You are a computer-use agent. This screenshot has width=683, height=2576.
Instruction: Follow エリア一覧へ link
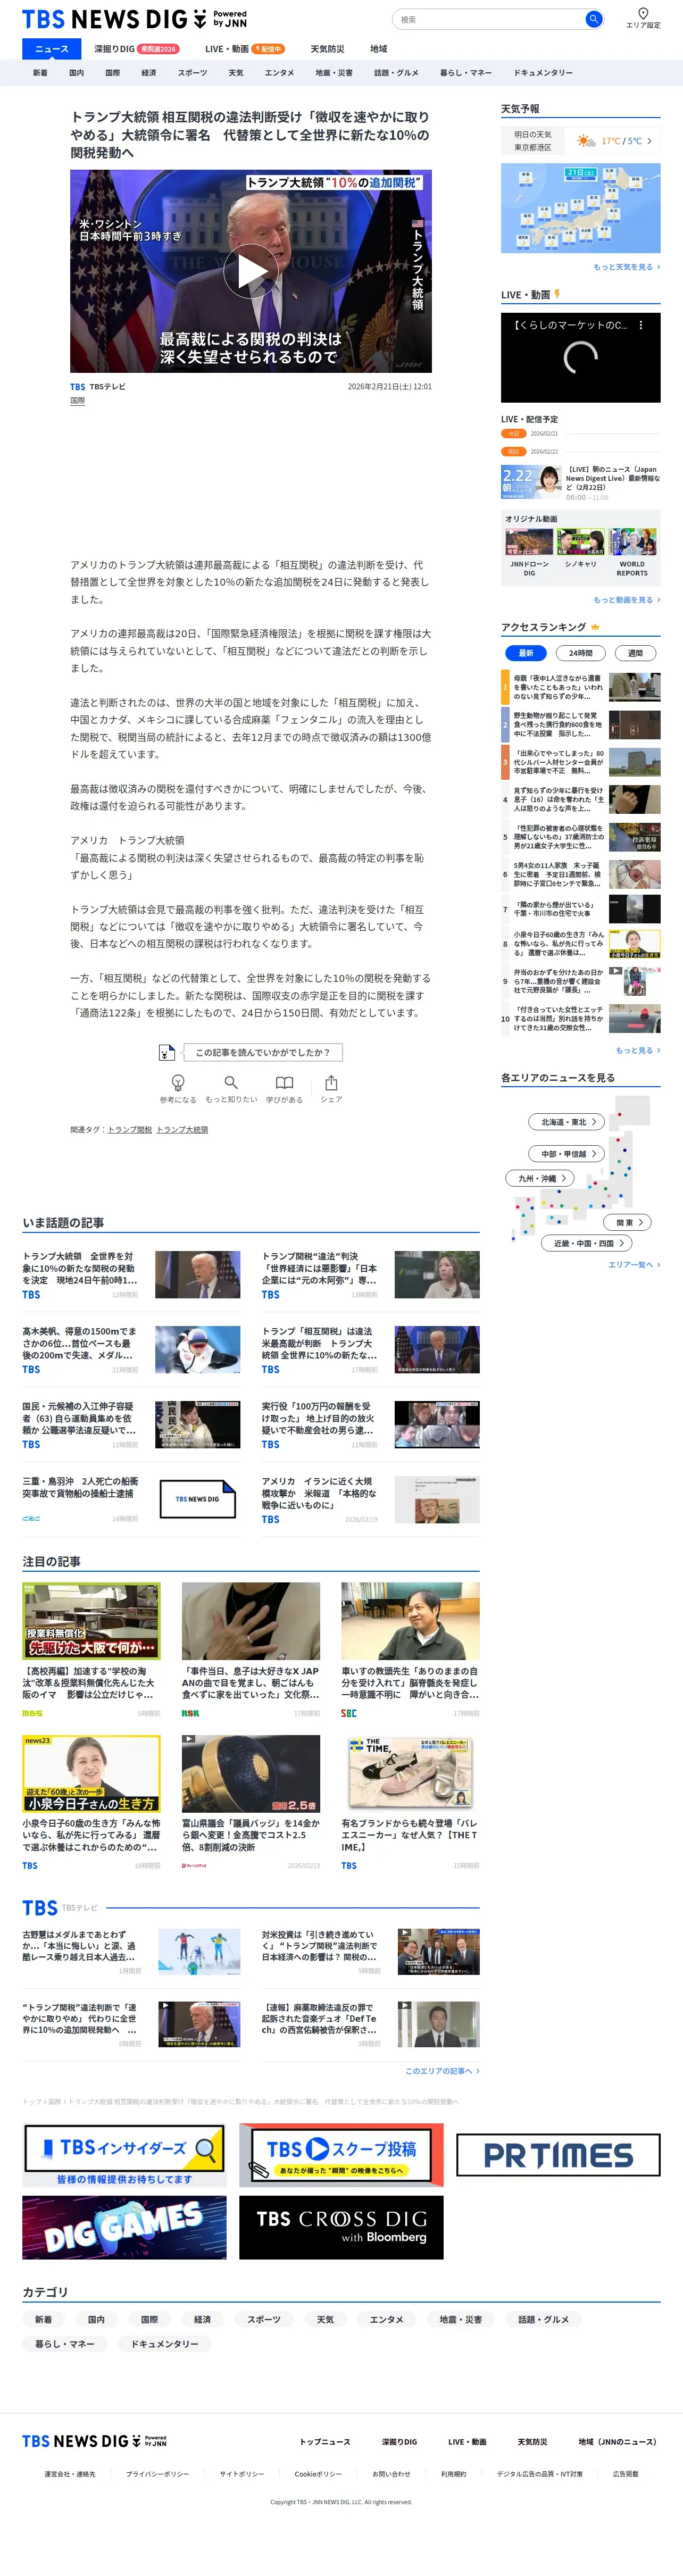(x=634, y=1265)
